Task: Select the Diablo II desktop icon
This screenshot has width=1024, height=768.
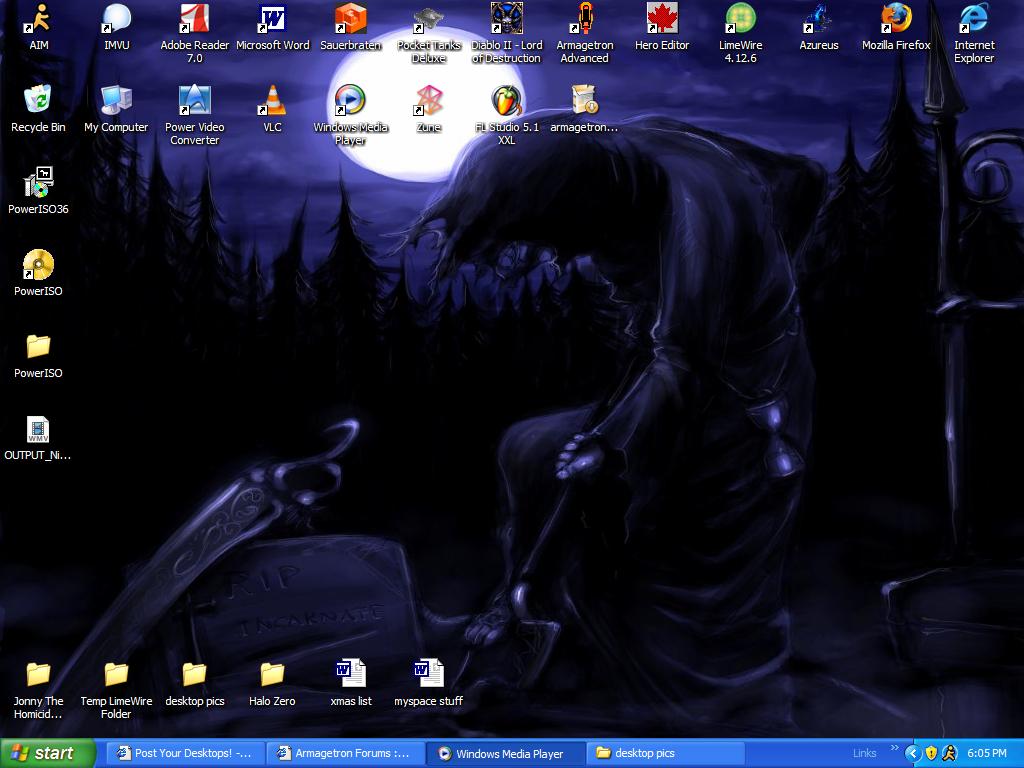Action: tap(506, 19)
